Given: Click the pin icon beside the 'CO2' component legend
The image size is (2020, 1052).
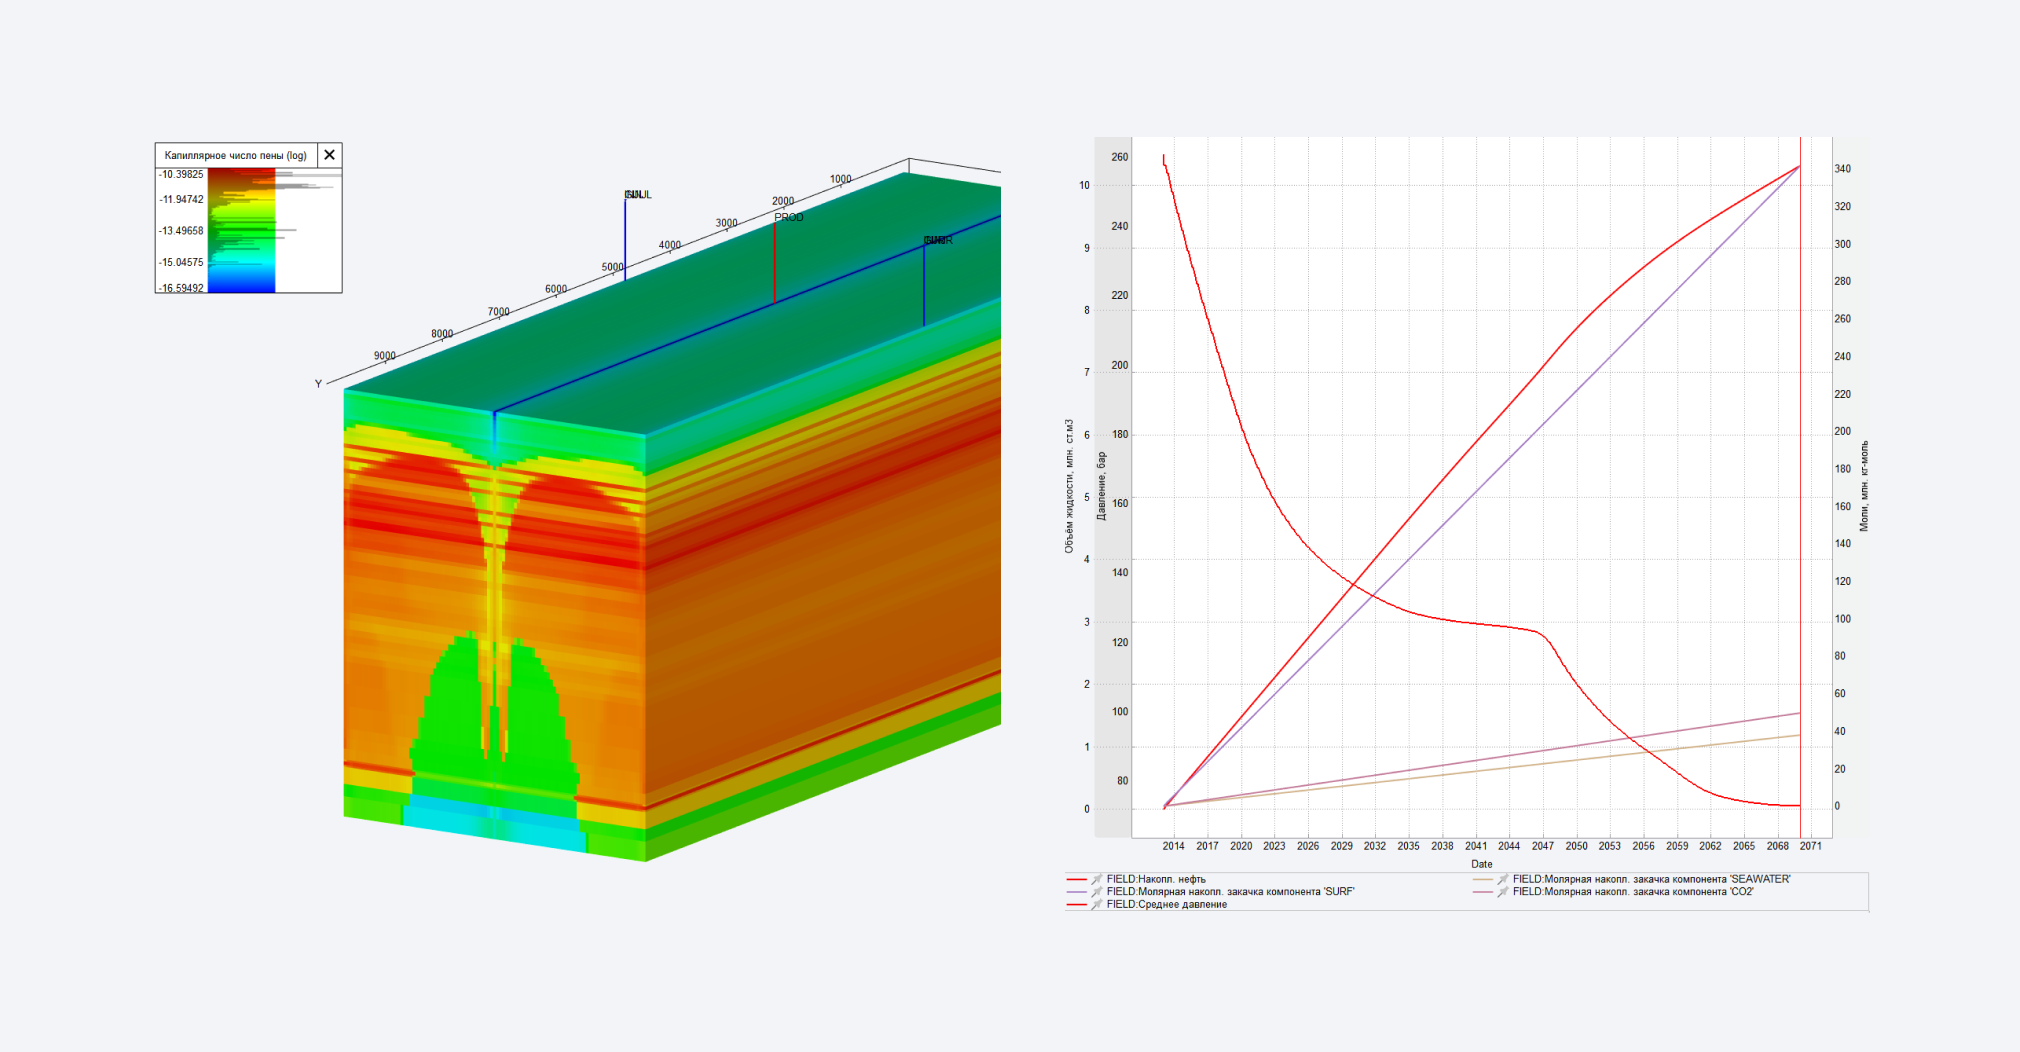Looking at the screenshot, I should coord(1503,891).
